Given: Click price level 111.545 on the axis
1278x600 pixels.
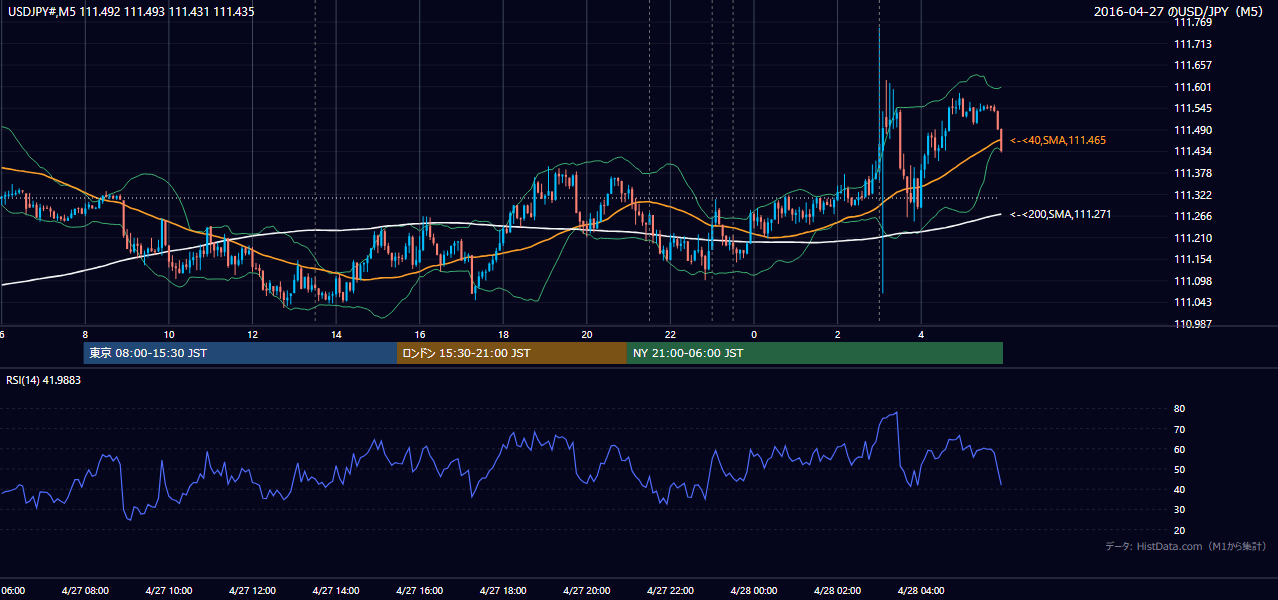Looking at the screenshot, I should (1192, 108).
